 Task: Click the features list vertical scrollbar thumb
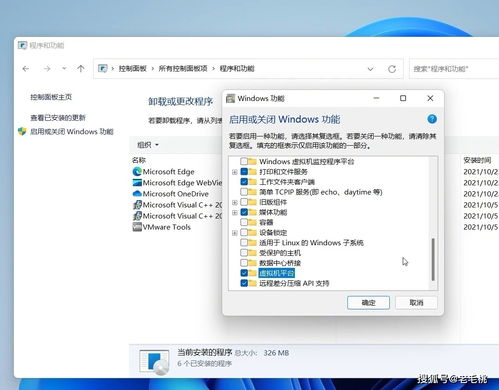pyautogui.click(x=433, y=260)
